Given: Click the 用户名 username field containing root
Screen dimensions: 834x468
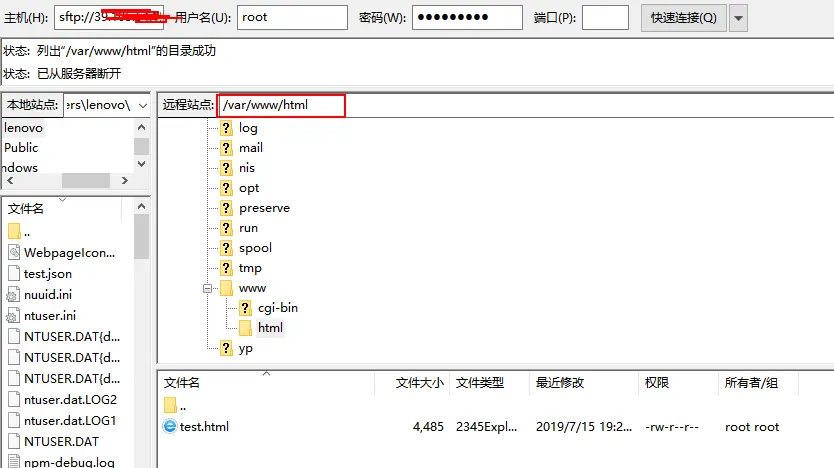Looking at the screenshot, I should [293, 18].
